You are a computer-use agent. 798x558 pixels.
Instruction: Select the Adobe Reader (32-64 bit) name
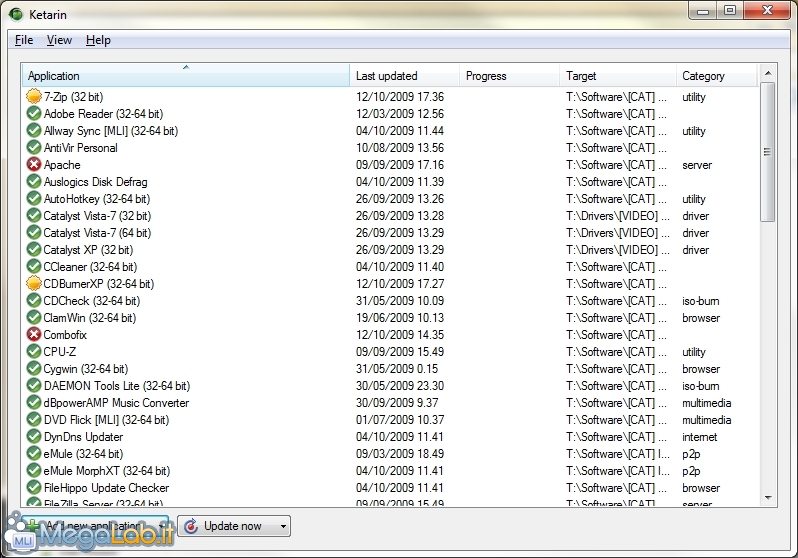[x=103, y=114]
